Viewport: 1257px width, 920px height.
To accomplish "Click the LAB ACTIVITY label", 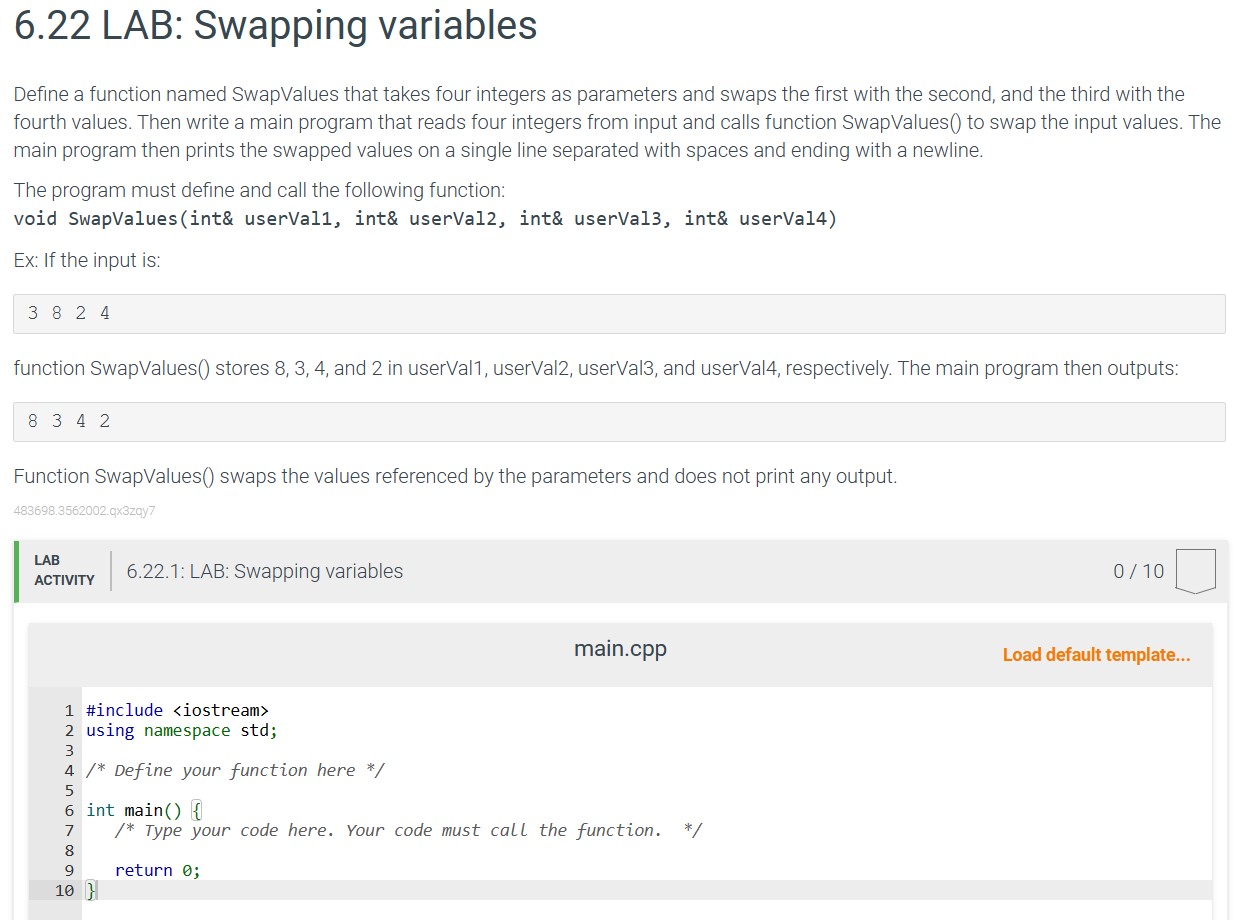I will click(64, 571).
